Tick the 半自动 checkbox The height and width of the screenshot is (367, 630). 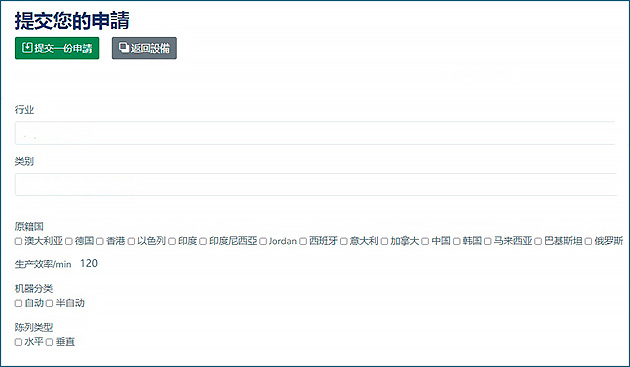point(49,303)
